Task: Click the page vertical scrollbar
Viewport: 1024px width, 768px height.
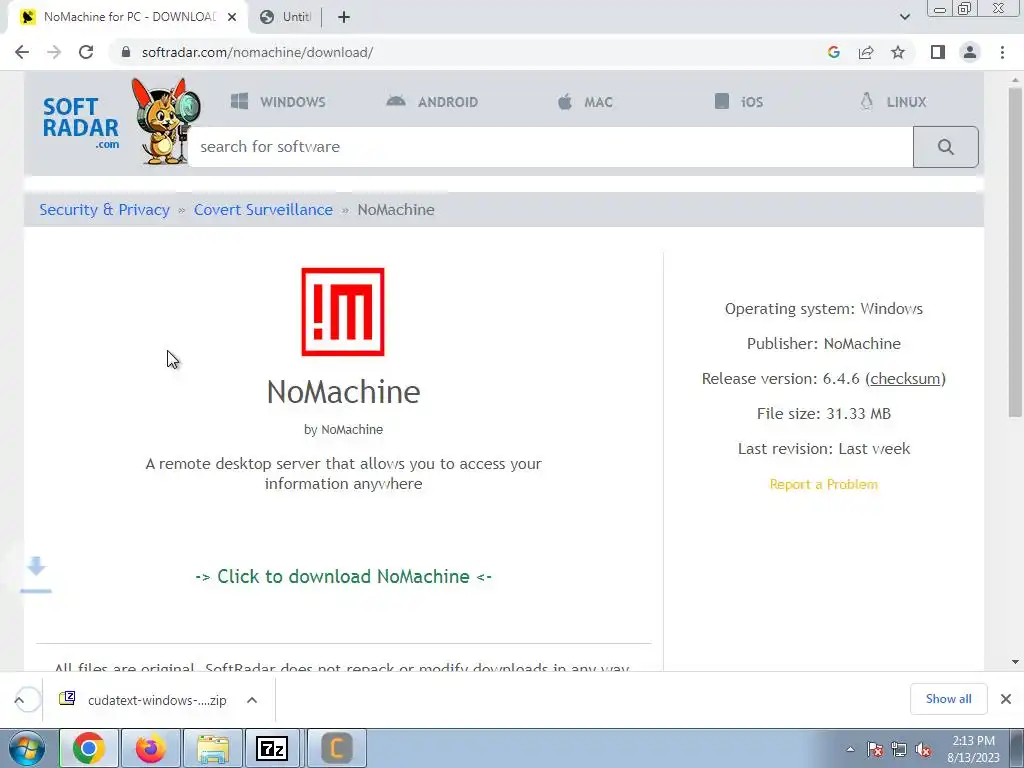Action: coord(1015,251)
